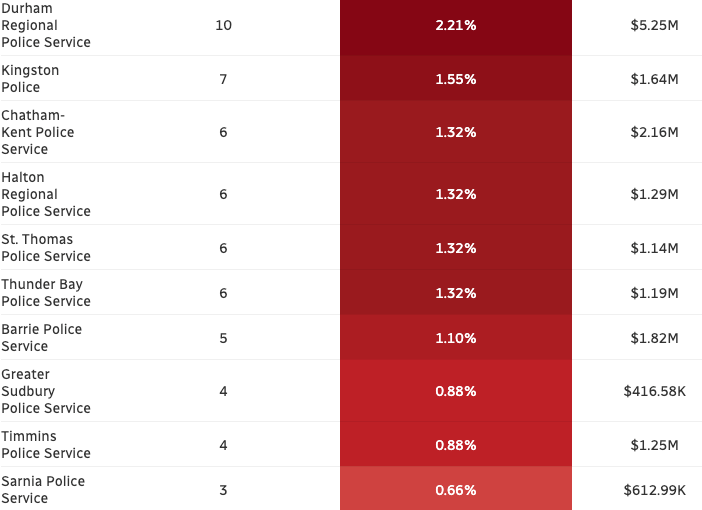The image size is (702, 510).
Task: Click the $2.16M amount
Action: (654, 132)
